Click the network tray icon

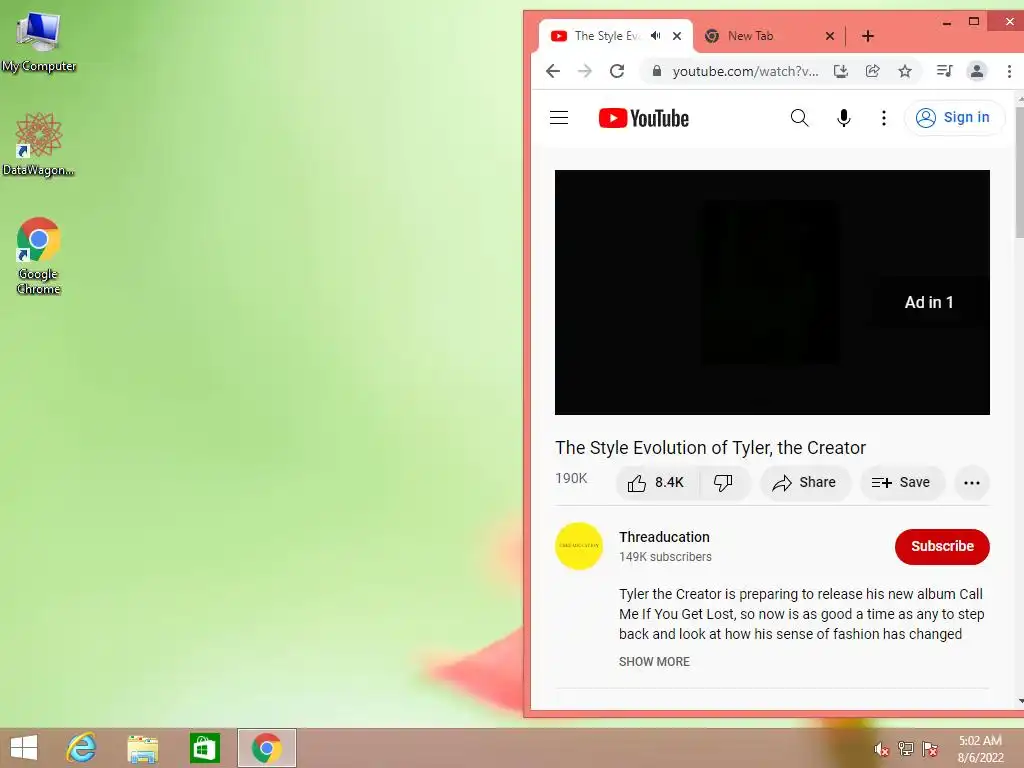pos(906,748)
